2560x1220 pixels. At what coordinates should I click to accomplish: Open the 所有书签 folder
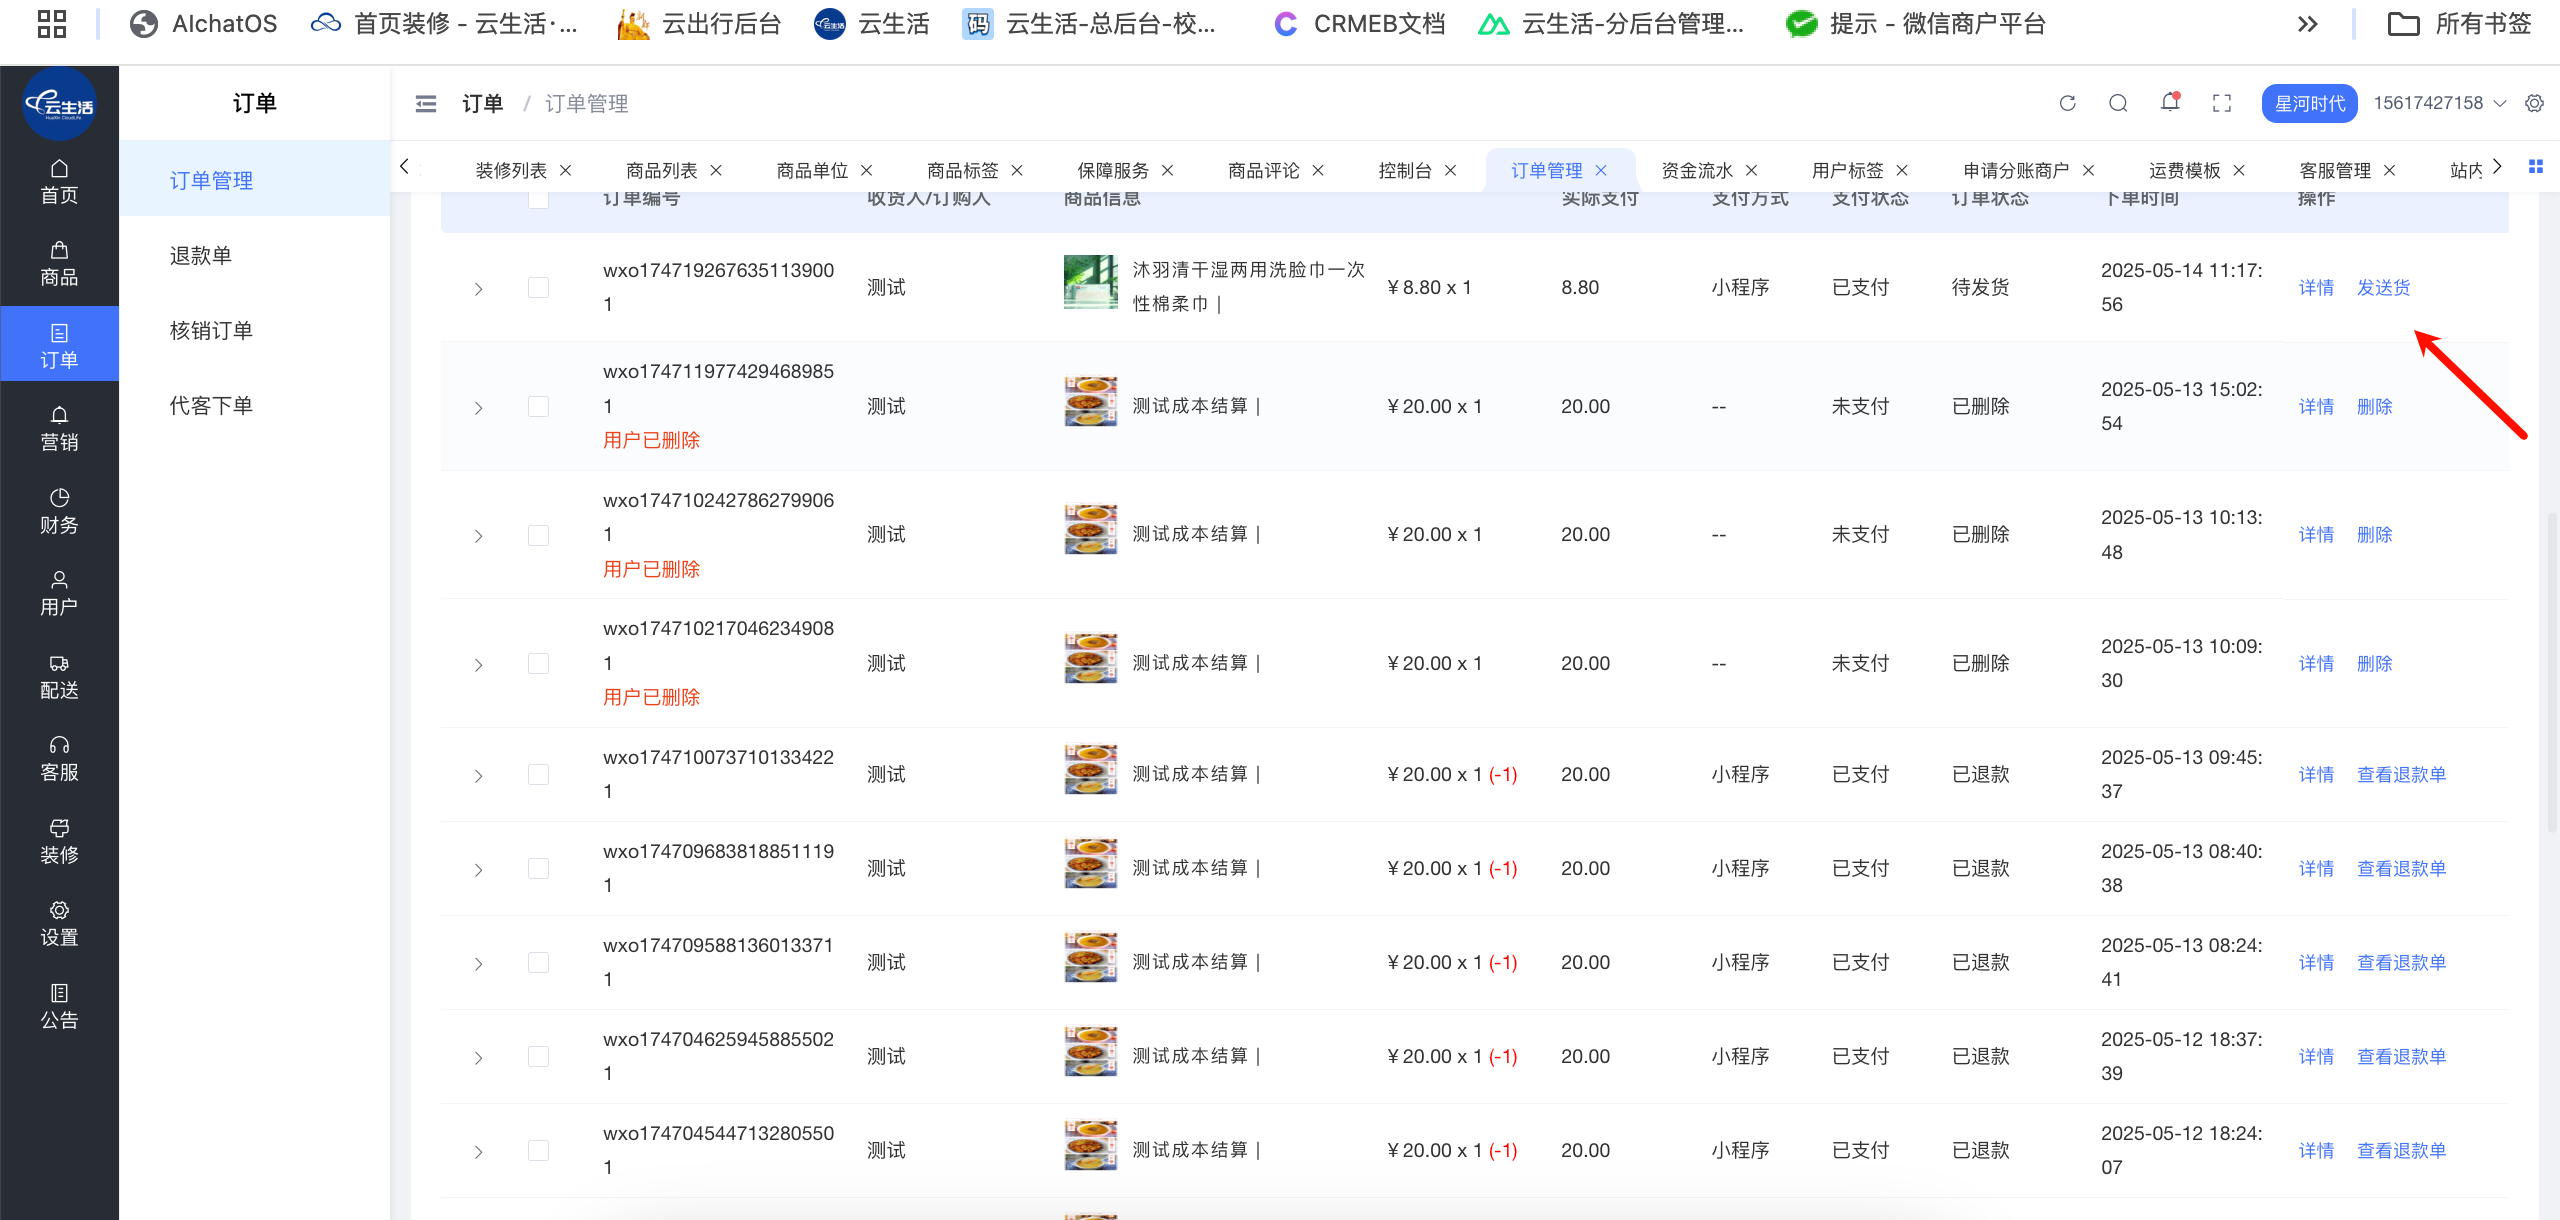pyautogui.click(x=2459, y=24)
